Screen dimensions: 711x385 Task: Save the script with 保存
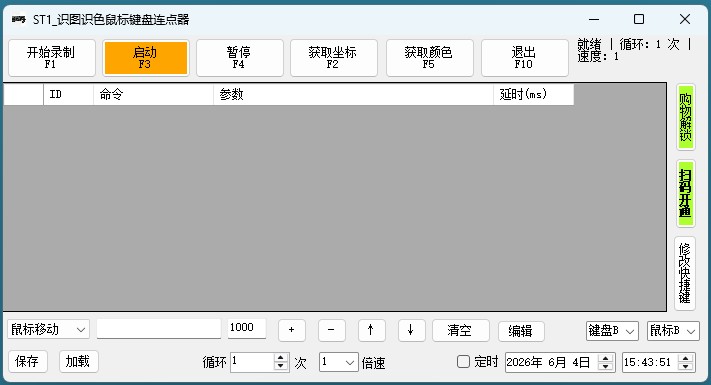pos(28,361)
